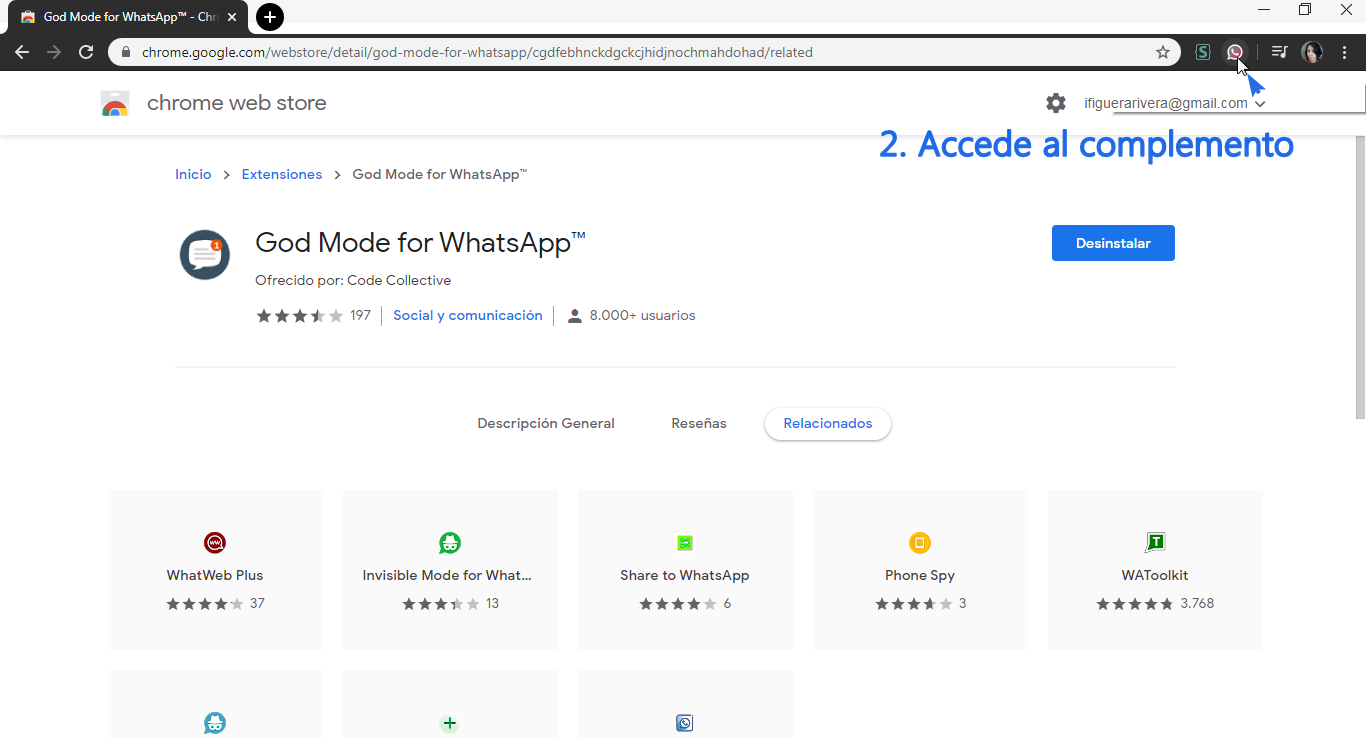Reload the page with refresh icon
Viewport: 1366px width, 738px height.
point(86,52)
